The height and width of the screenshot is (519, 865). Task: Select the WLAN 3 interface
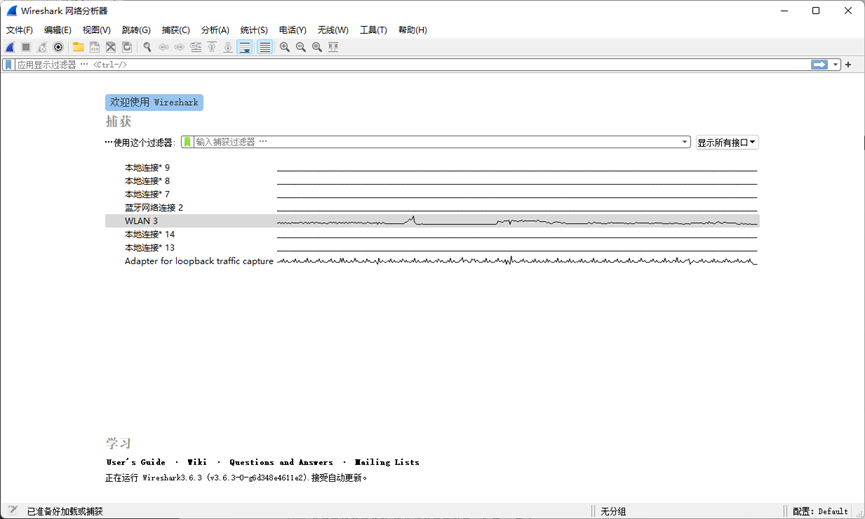point(432,221)
